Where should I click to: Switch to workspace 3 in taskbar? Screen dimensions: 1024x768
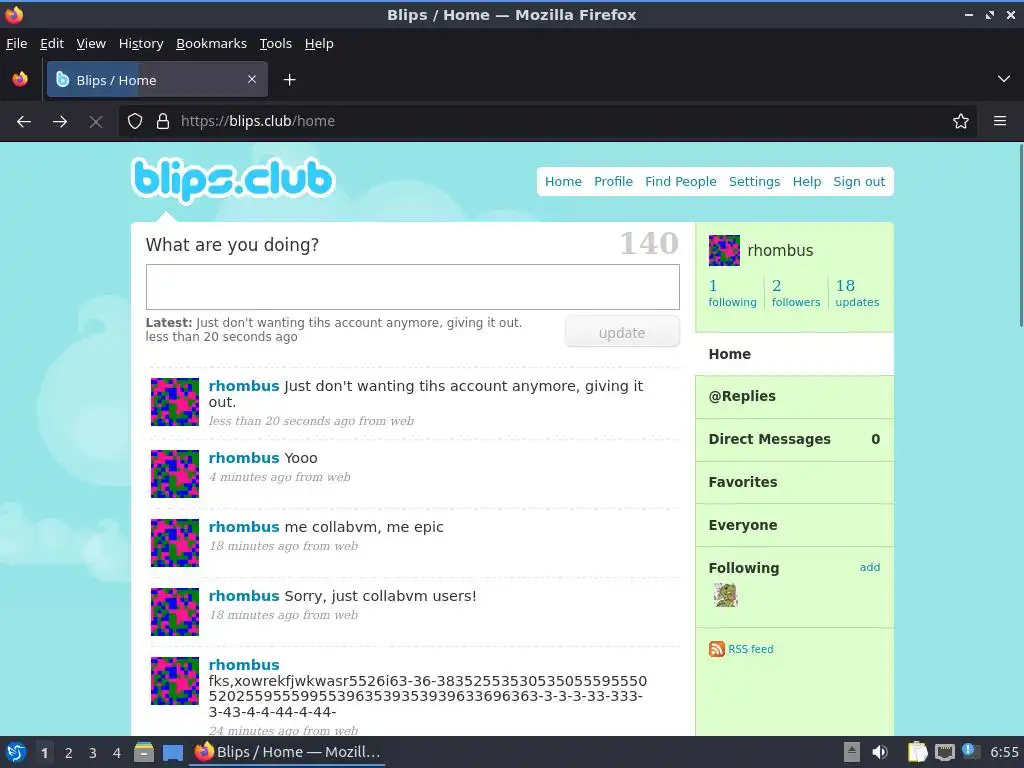[93, 753]
